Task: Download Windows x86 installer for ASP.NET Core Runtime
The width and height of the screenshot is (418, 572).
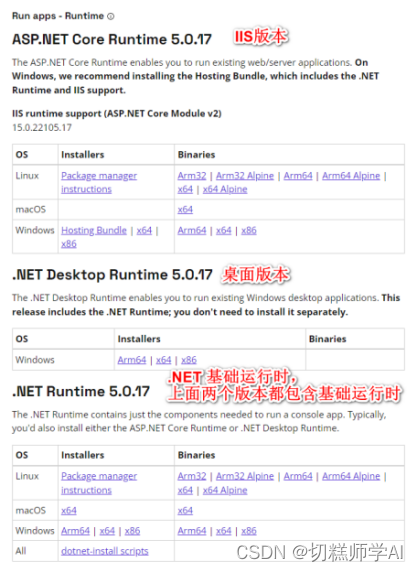Action: [x=69, y=244]
